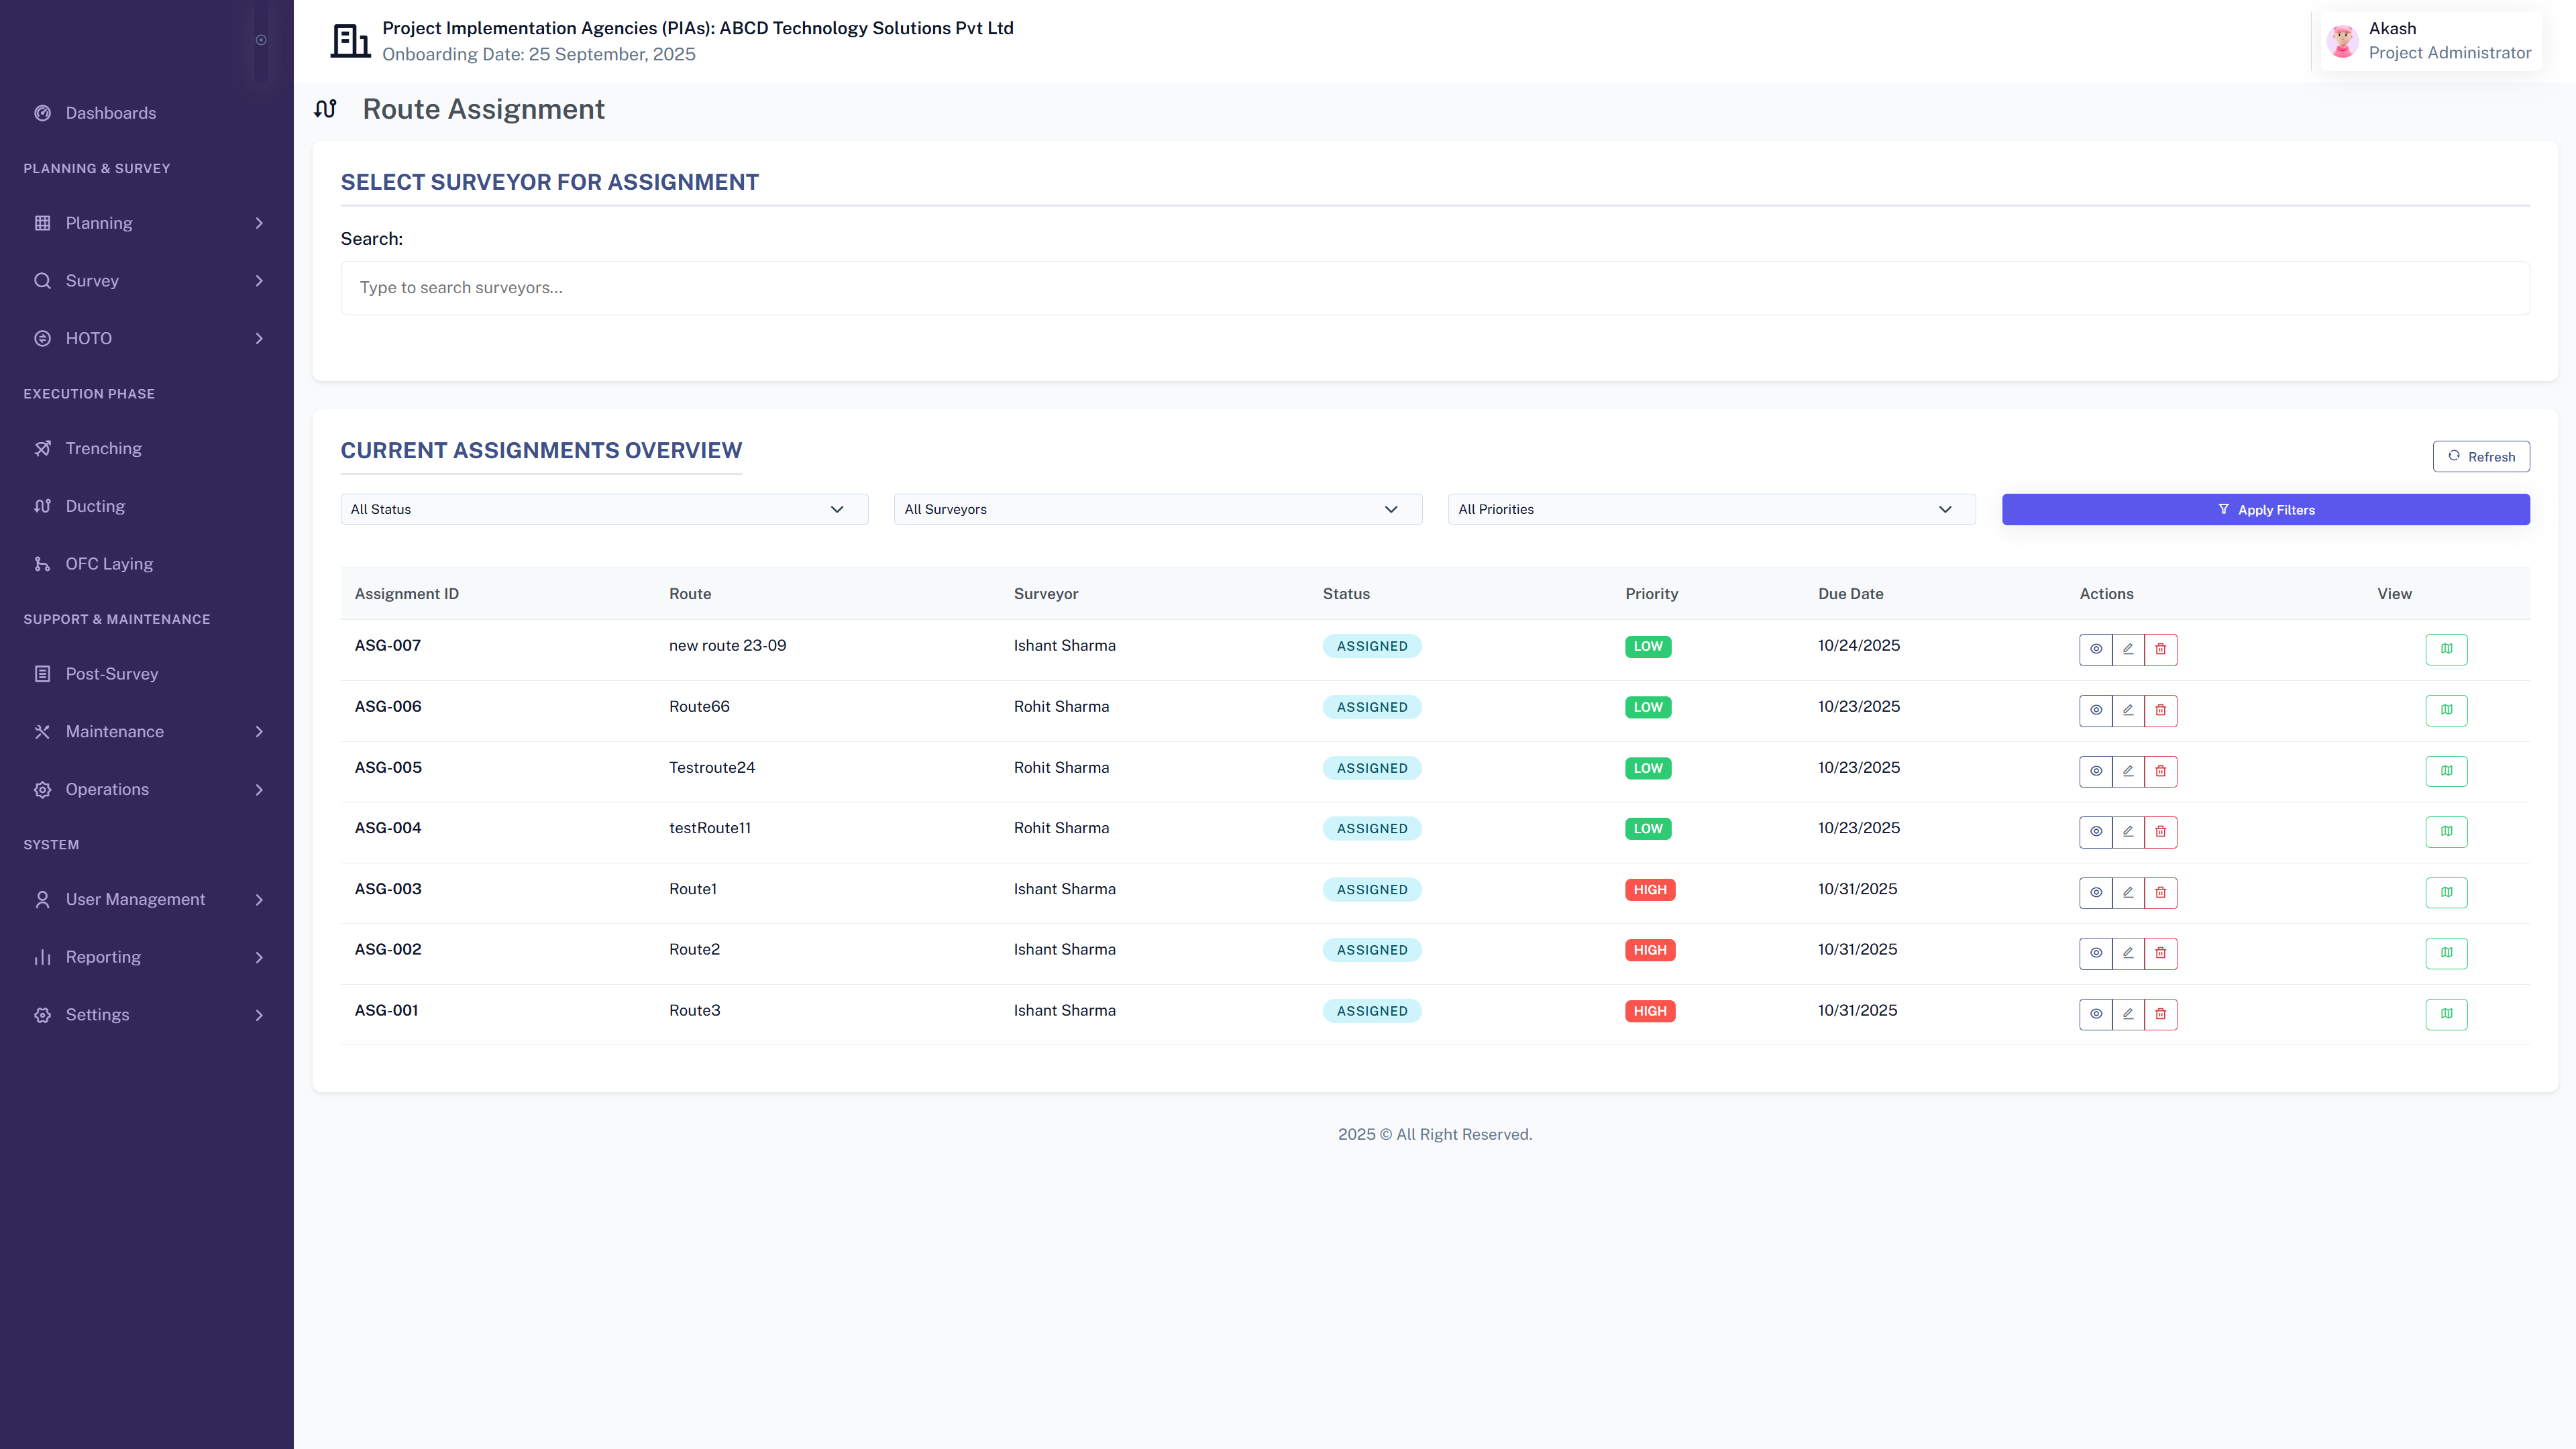
Task: Go to the Trenching sidebar item
Action: click(104, 448)
